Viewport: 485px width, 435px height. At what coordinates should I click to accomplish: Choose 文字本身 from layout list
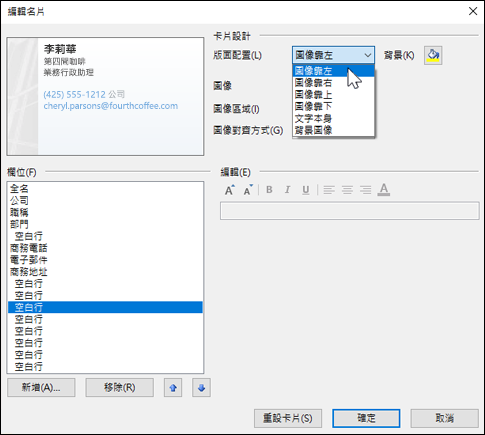[x=334, y=118]
